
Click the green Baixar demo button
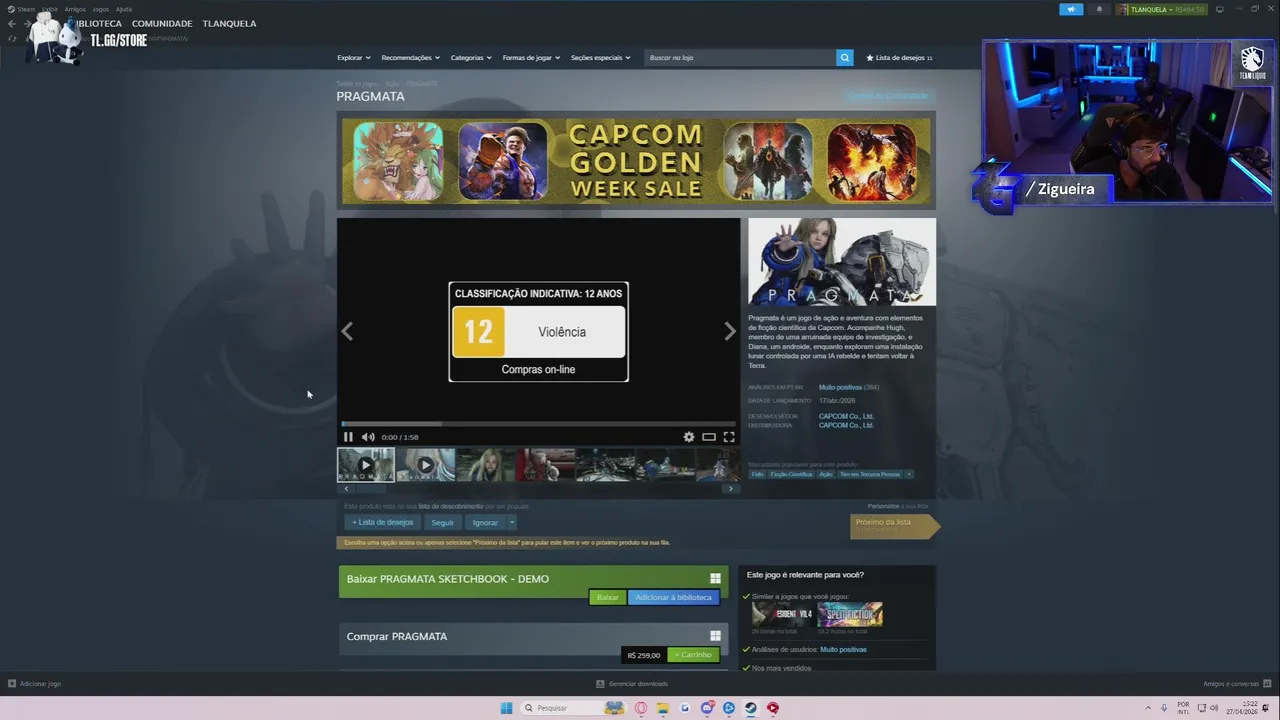tap(608, 597)
